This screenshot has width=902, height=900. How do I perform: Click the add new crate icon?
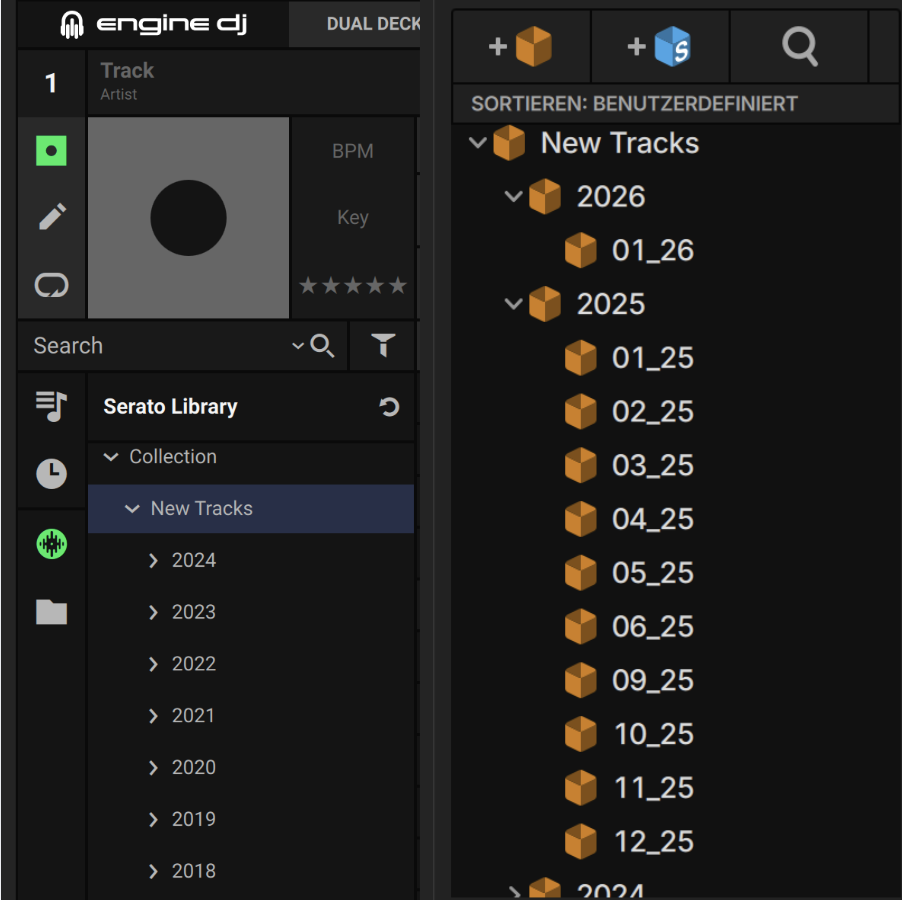click(x=521, y=47)
